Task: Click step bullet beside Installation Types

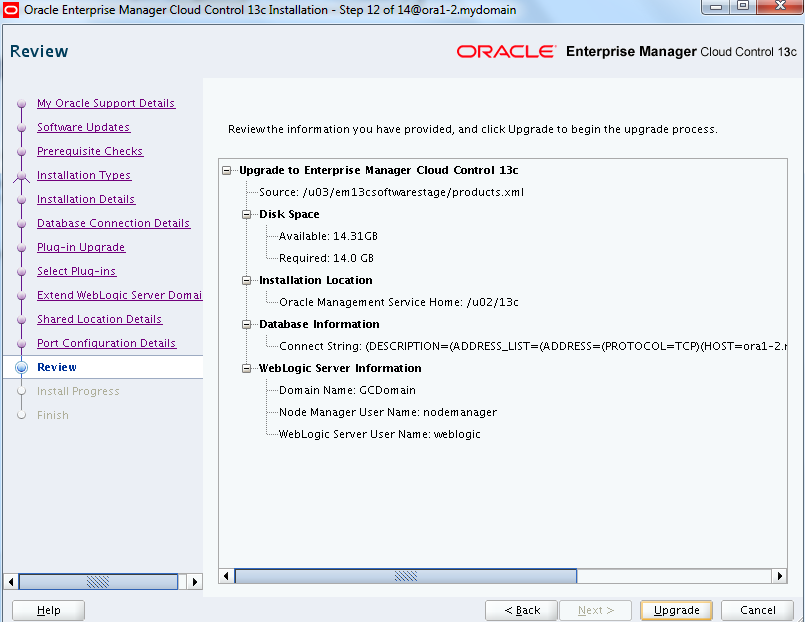Action: click(x=21, y=176)
